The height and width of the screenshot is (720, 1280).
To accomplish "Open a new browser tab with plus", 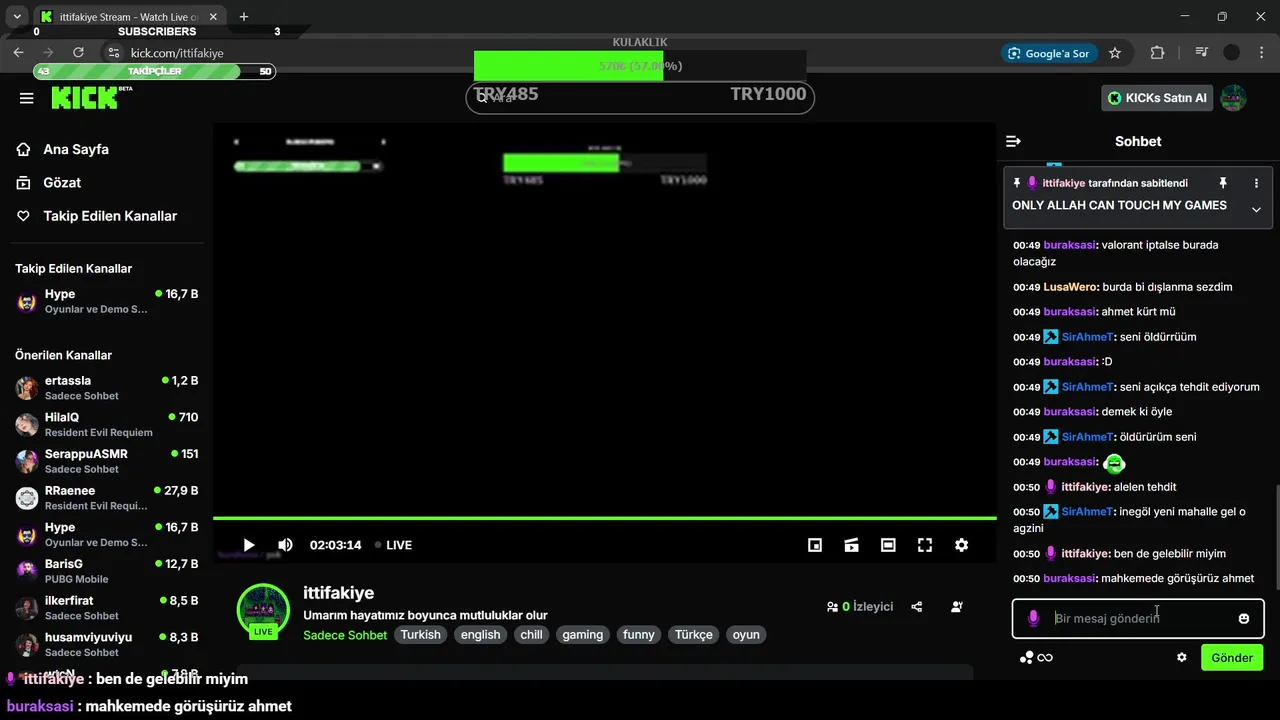I will click(244, 17).
